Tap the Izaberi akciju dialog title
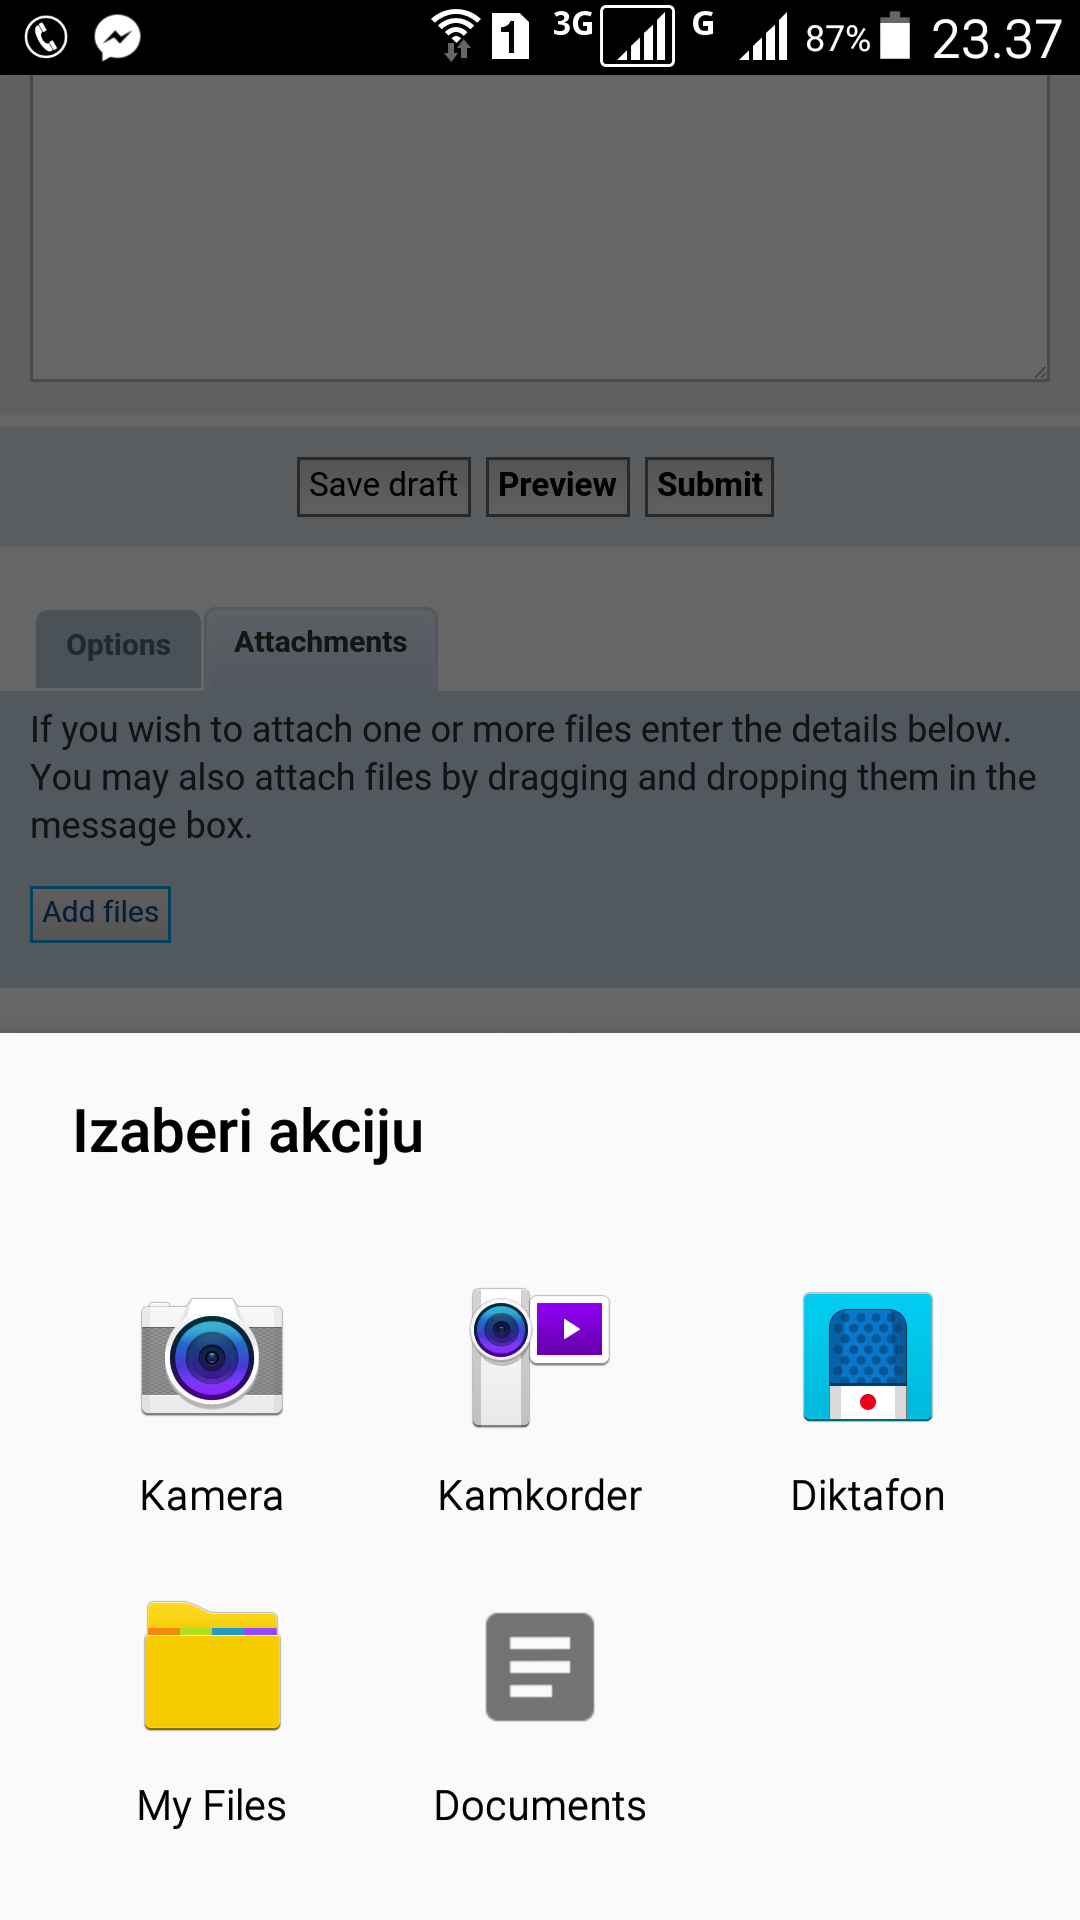 point(248,1132)
